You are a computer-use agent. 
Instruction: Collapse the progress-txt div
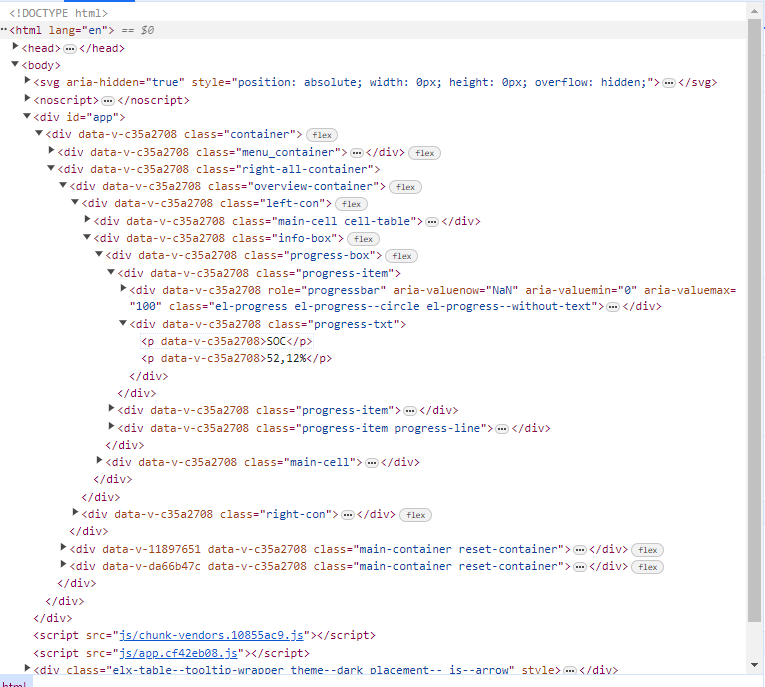pos(123,323)
